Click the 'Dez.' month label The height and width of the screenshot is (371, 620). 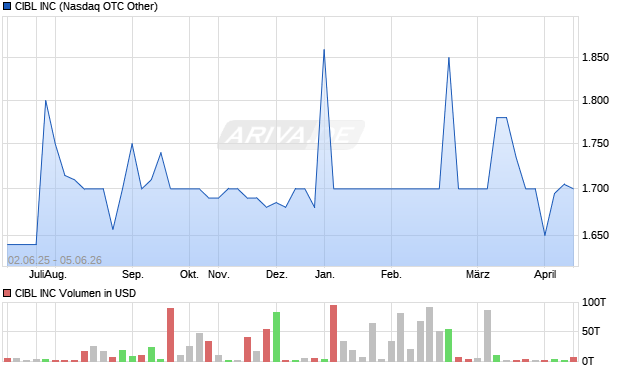pyautogui.click(x=276, y=274)
